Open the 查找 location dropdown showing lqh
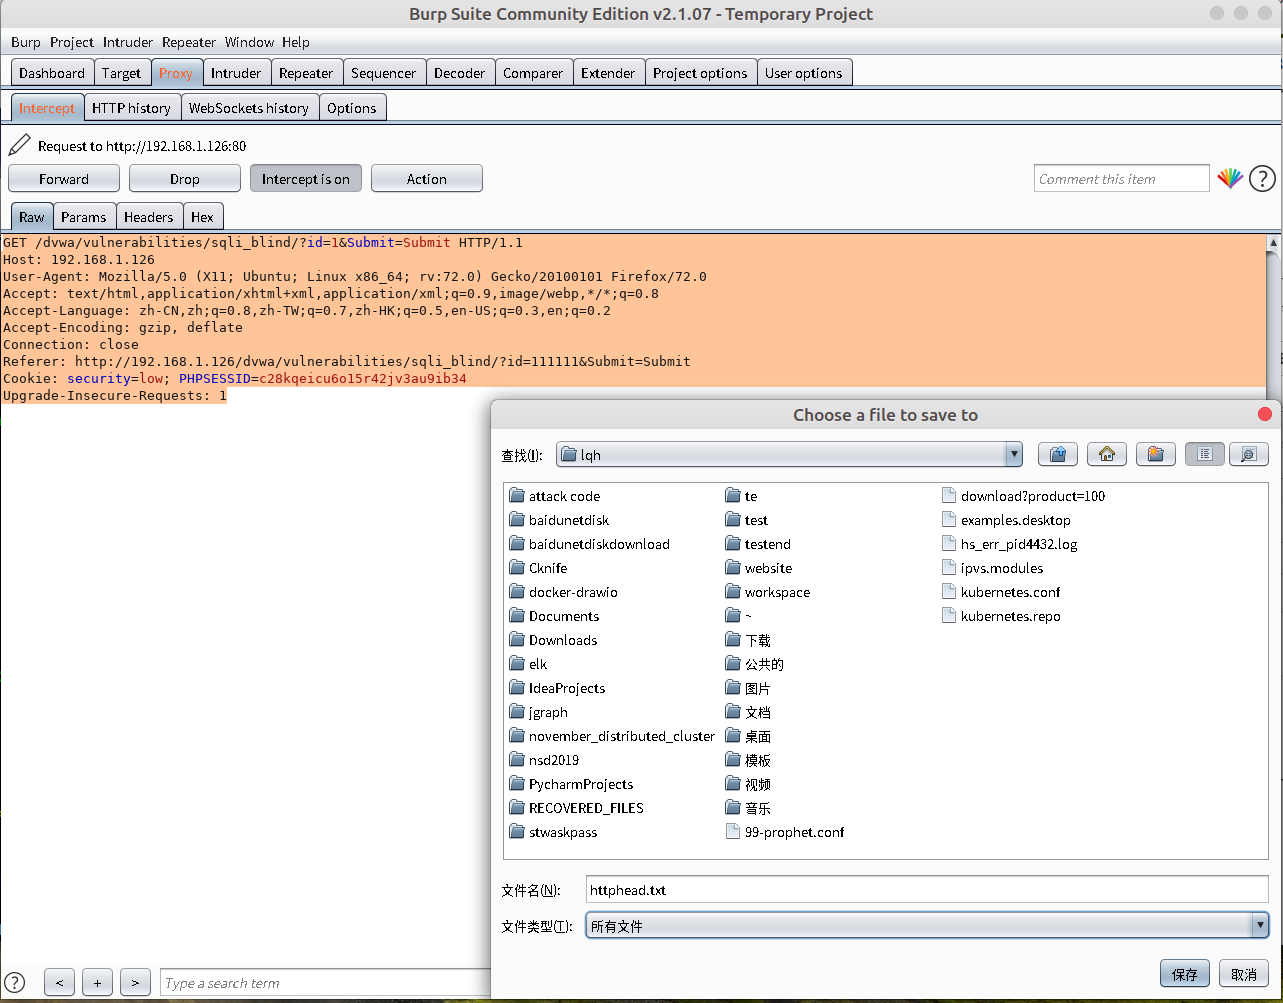This screenshot has width=1283, height=1003. coord(788,455)
